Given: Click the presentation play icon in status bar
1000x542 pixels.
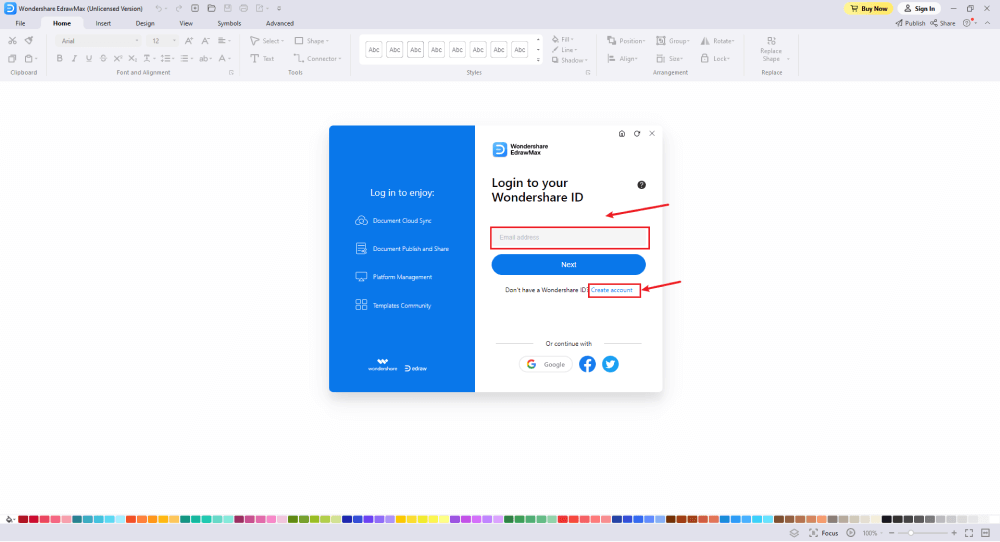Looking at the screenshot, I should point(851,533).
